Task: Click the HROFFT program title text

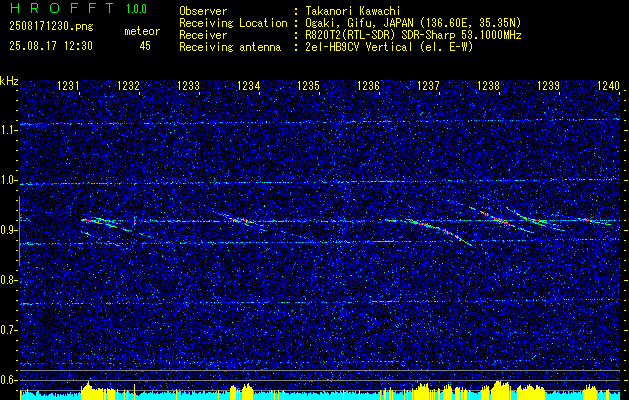Action: tap(62, 8)
